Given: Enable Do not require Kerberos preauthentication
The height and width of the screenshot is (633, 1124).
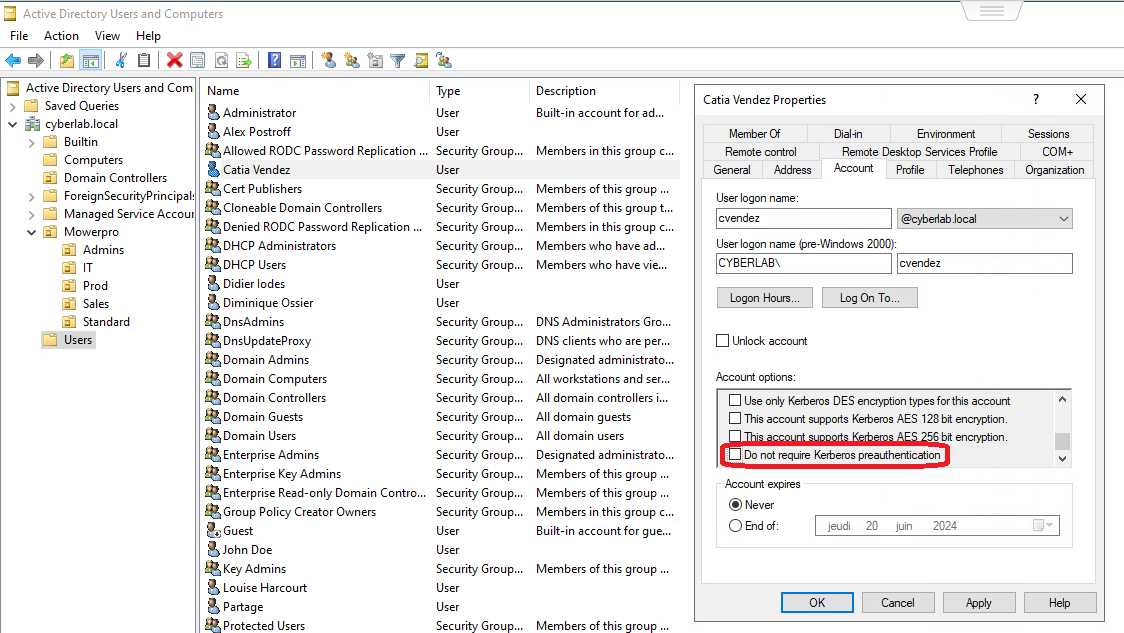Looking at the screenshot, I should 735,455.
